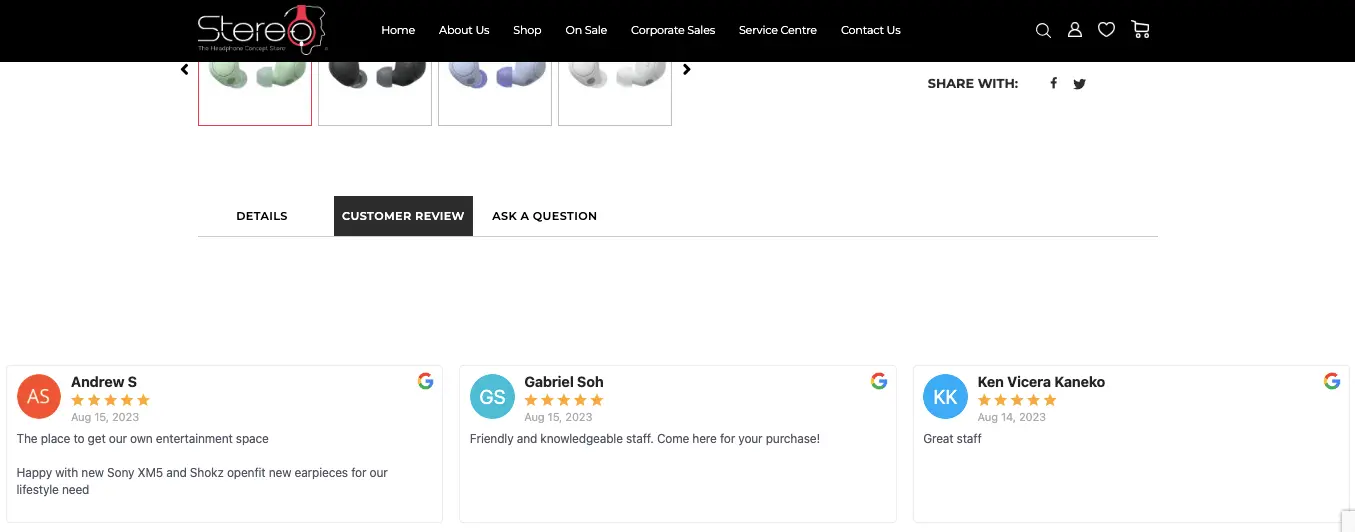
Task: Click 'Great staff' review text
Action: pyautogui.click(x=953, y=439)
